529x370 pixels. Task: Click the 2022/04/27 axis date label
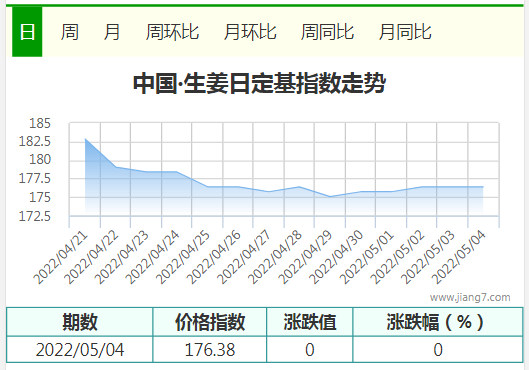tap(245, 258)
